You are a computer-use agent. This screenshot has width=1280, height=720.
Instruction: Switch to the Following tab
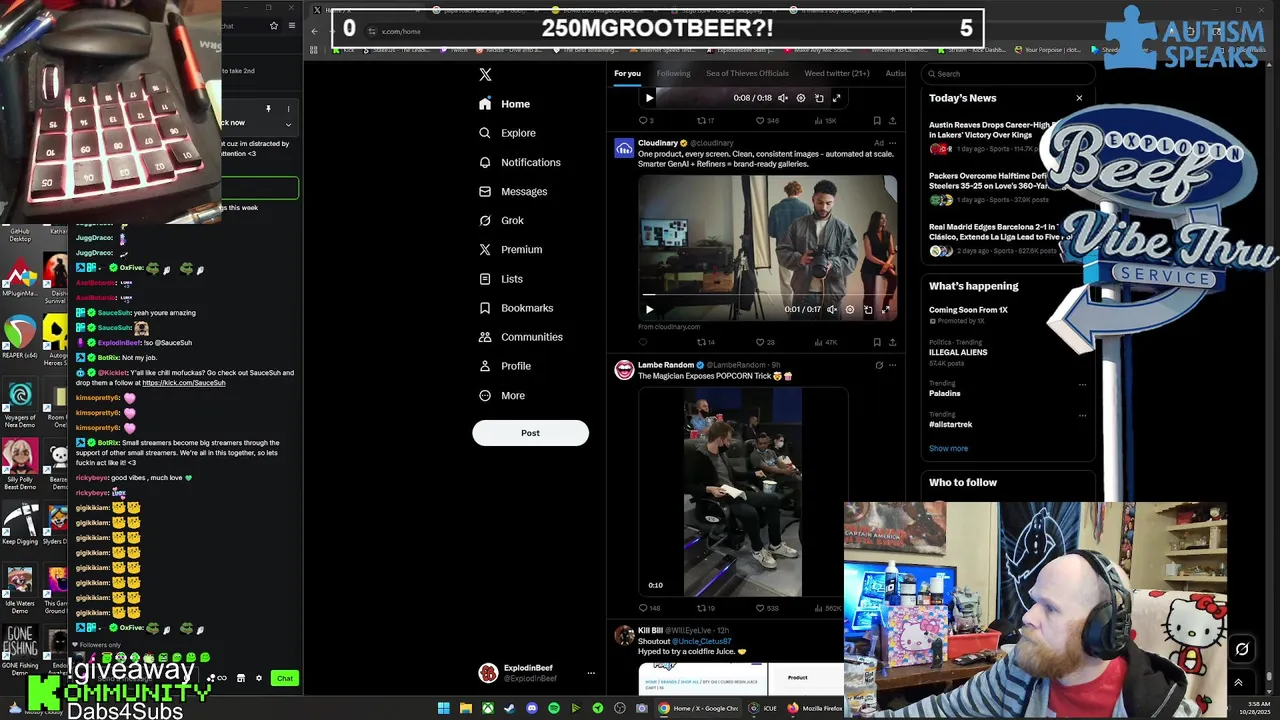coord(673,73)
